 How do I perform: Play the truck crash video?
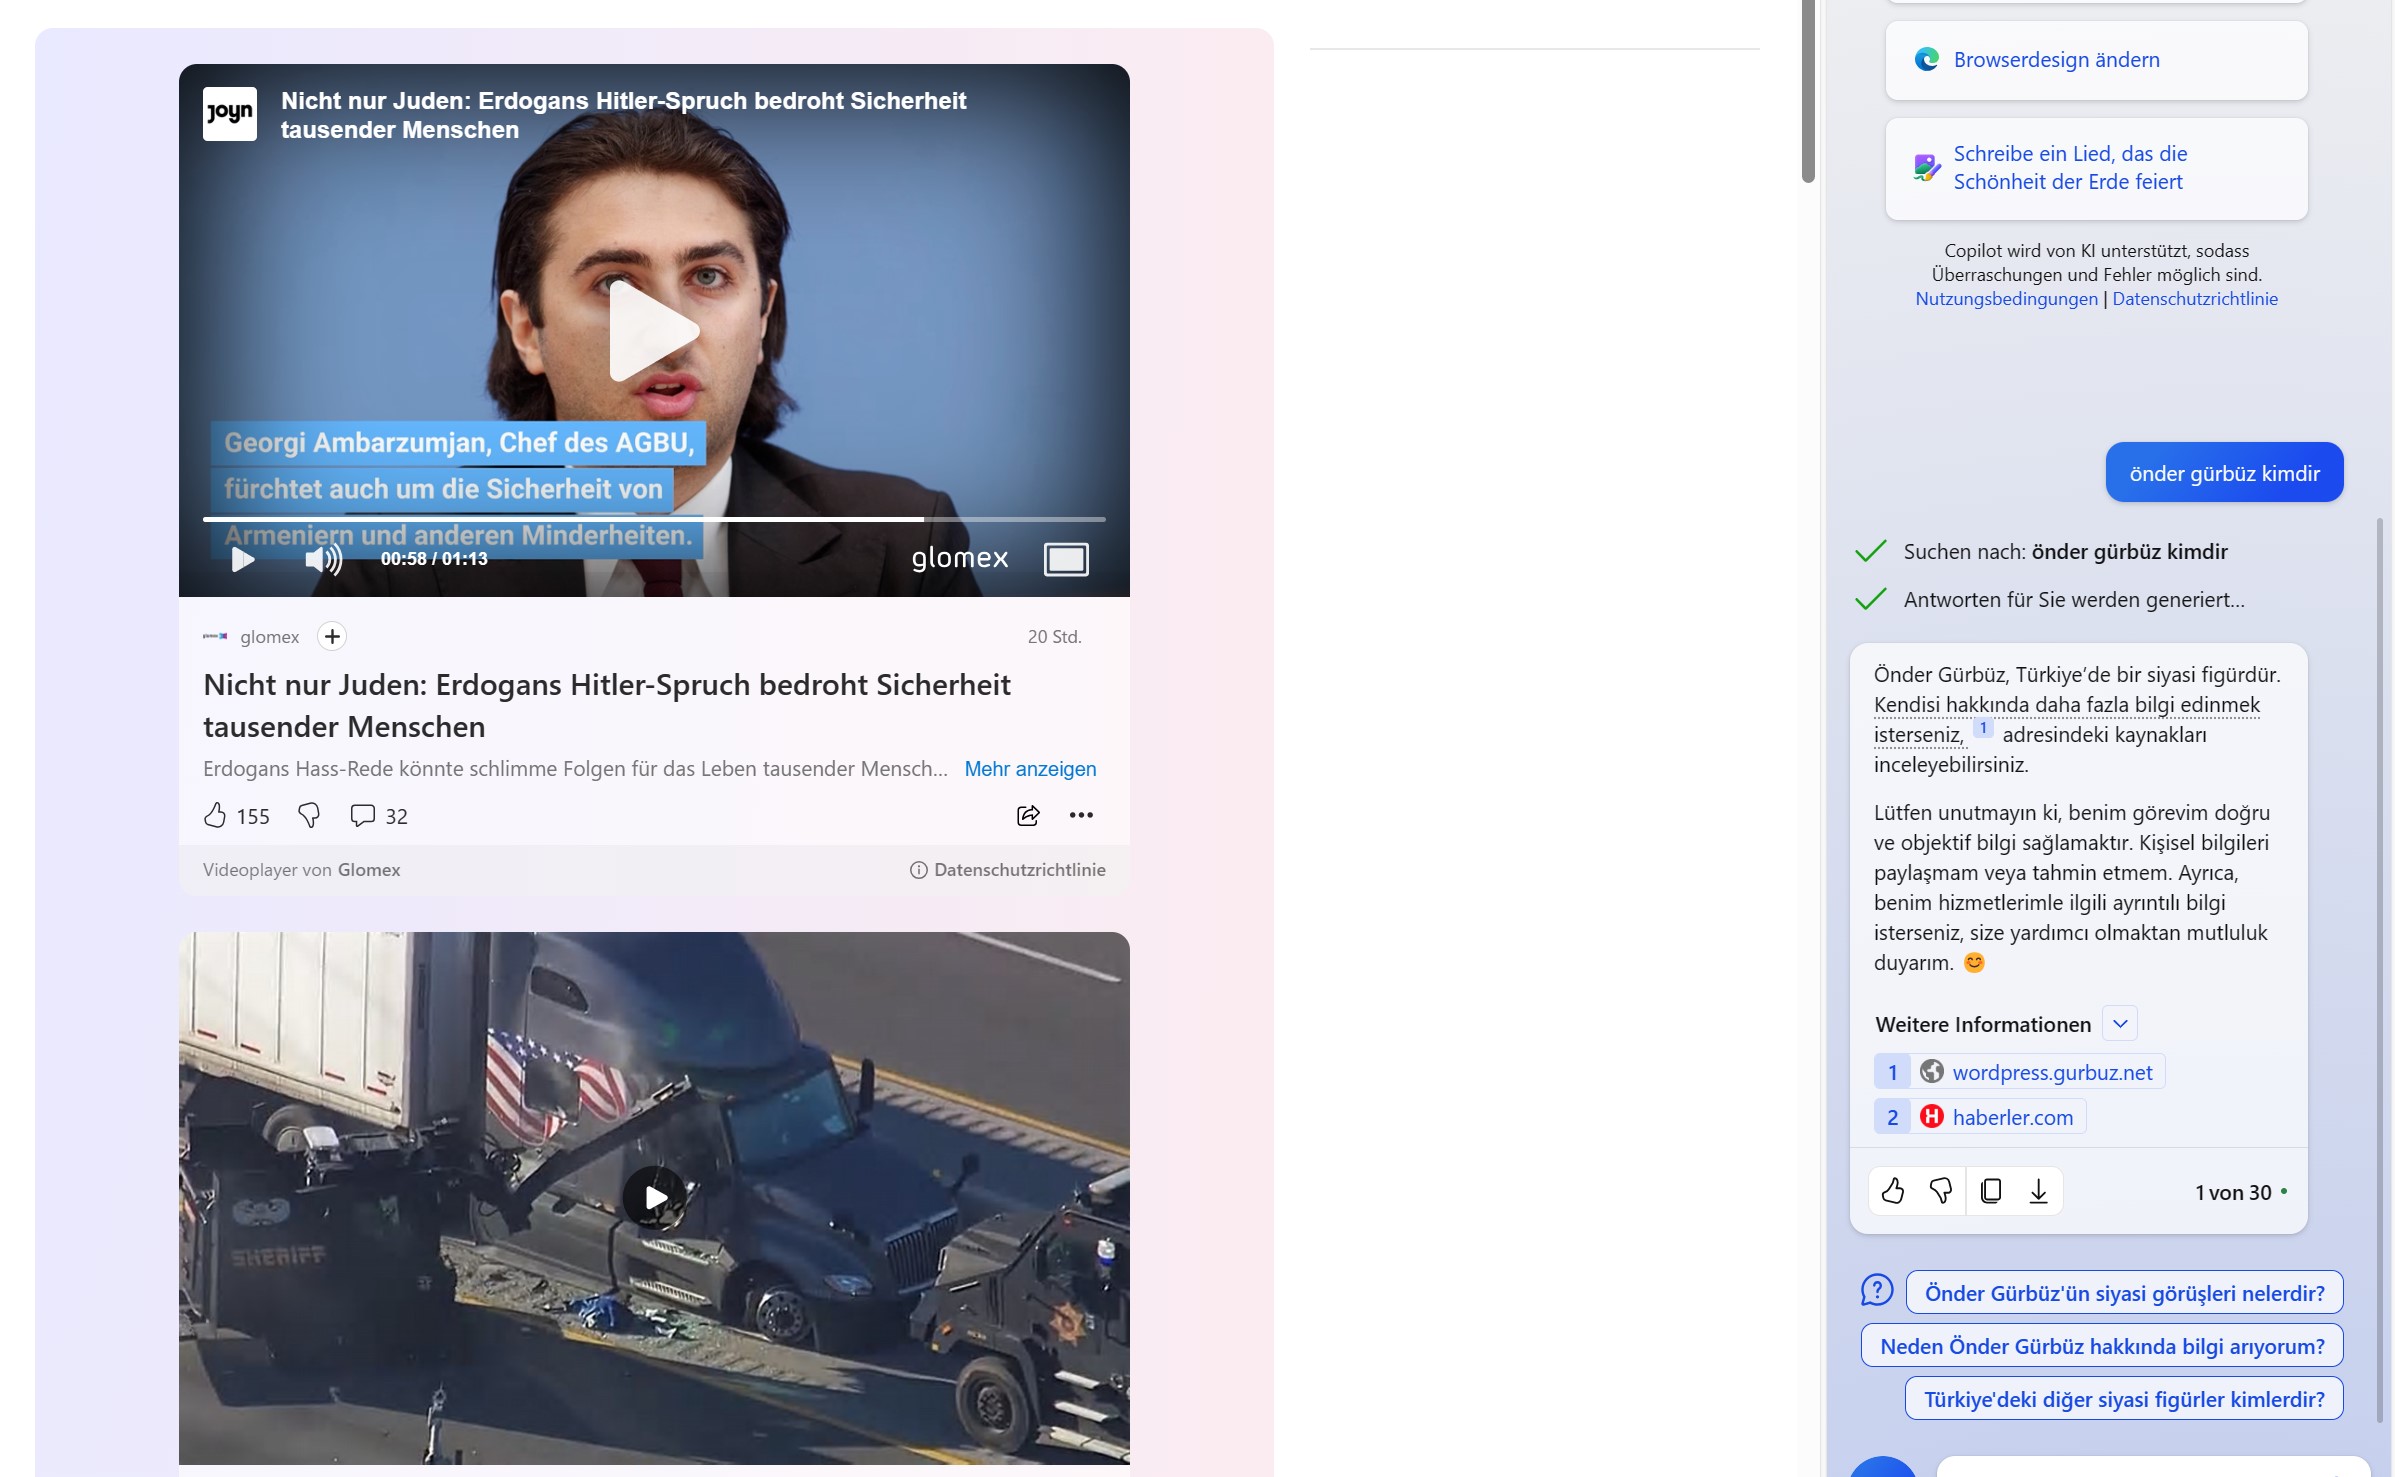point(654,1197)
